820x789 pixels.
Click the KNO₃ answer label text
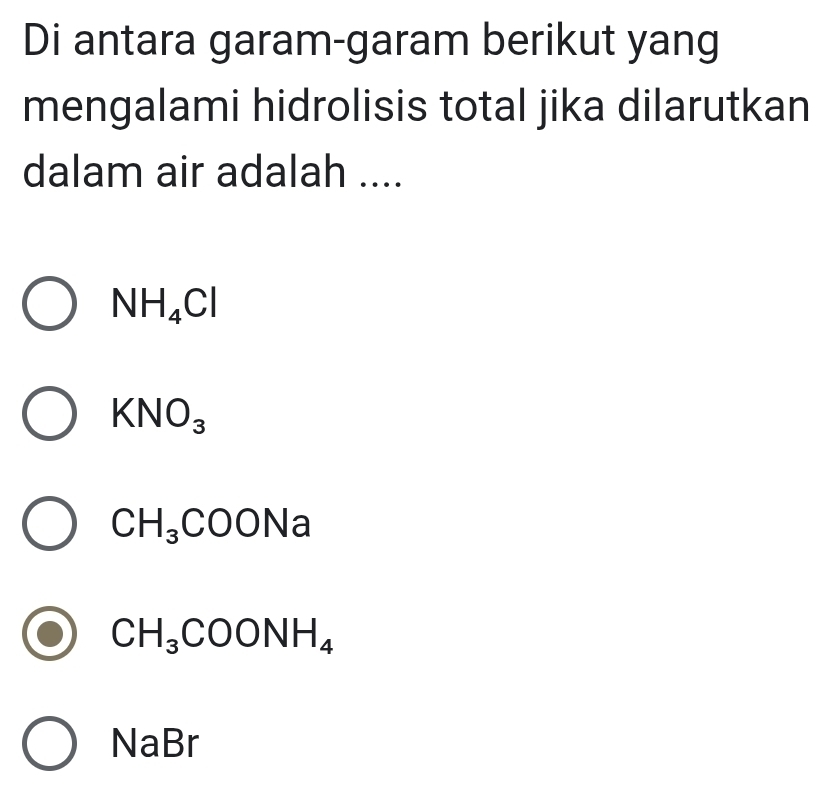(161, 415)
